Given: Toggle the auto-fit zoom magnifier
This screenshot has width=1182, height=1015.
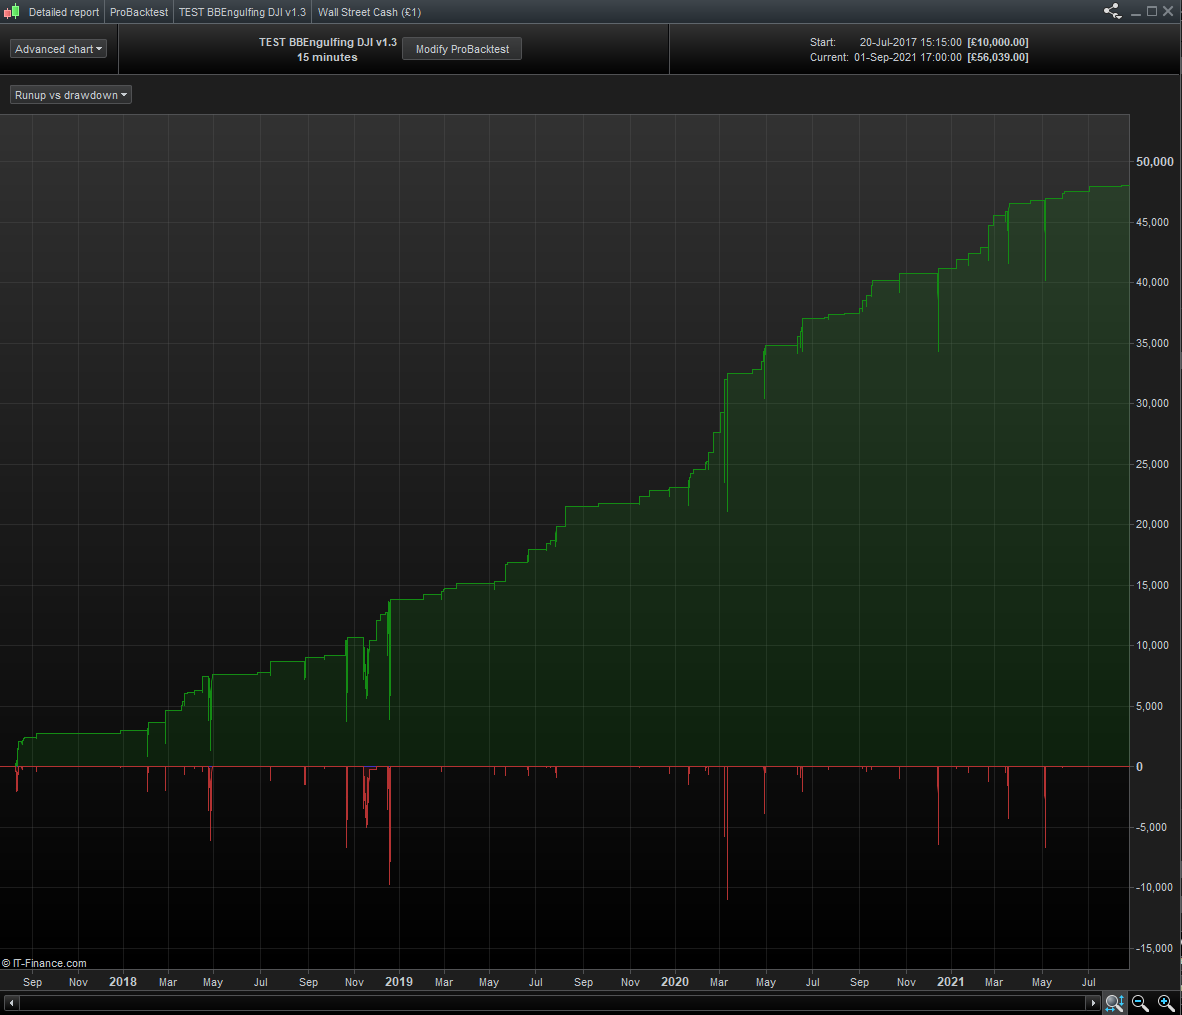Looking at the screenshot, I should tap(1114, 1002).
